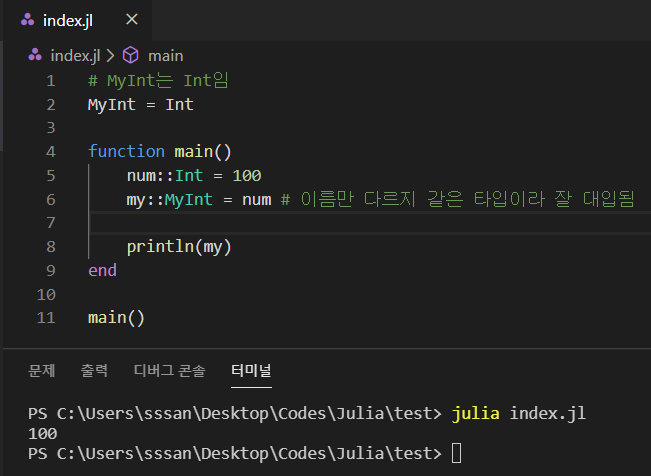Click line number 4 in the gutter
The height and width of the screenshot is (476, 651).
click(x=50, y=152)
